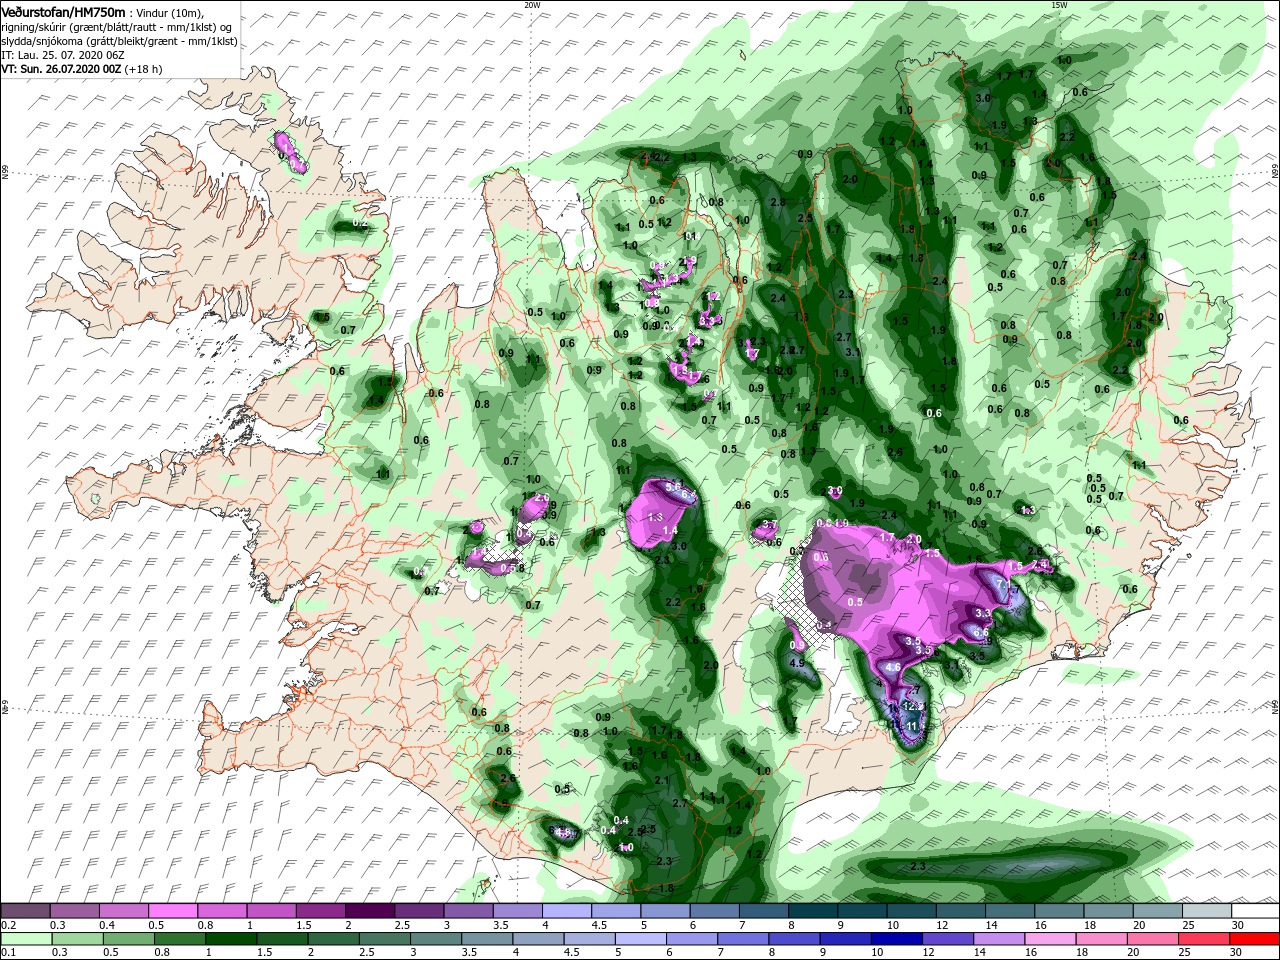This screenshot has height=960, width=1280.
Task: Click the palest green 0.1 swatch in the lower legend row
Action: 26,939
